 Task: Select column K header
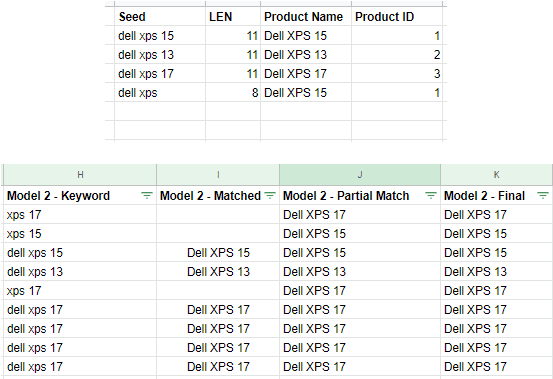point(497,175)
